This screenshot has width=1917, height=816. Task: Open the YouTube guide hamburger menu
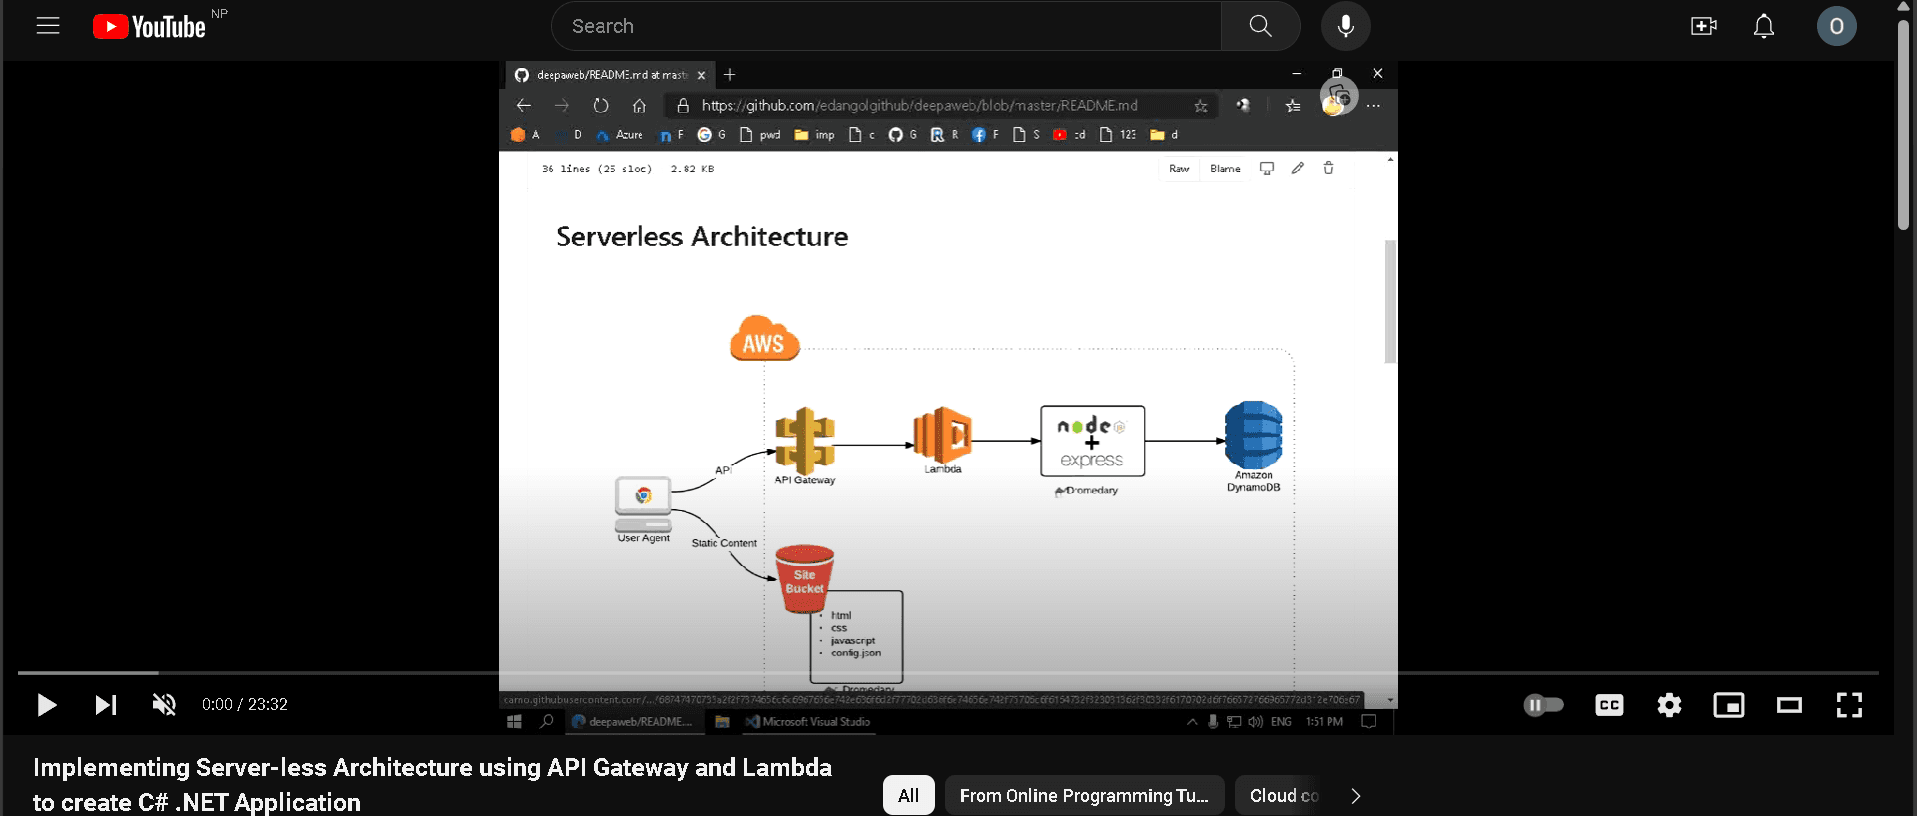[x=48, y=26]
